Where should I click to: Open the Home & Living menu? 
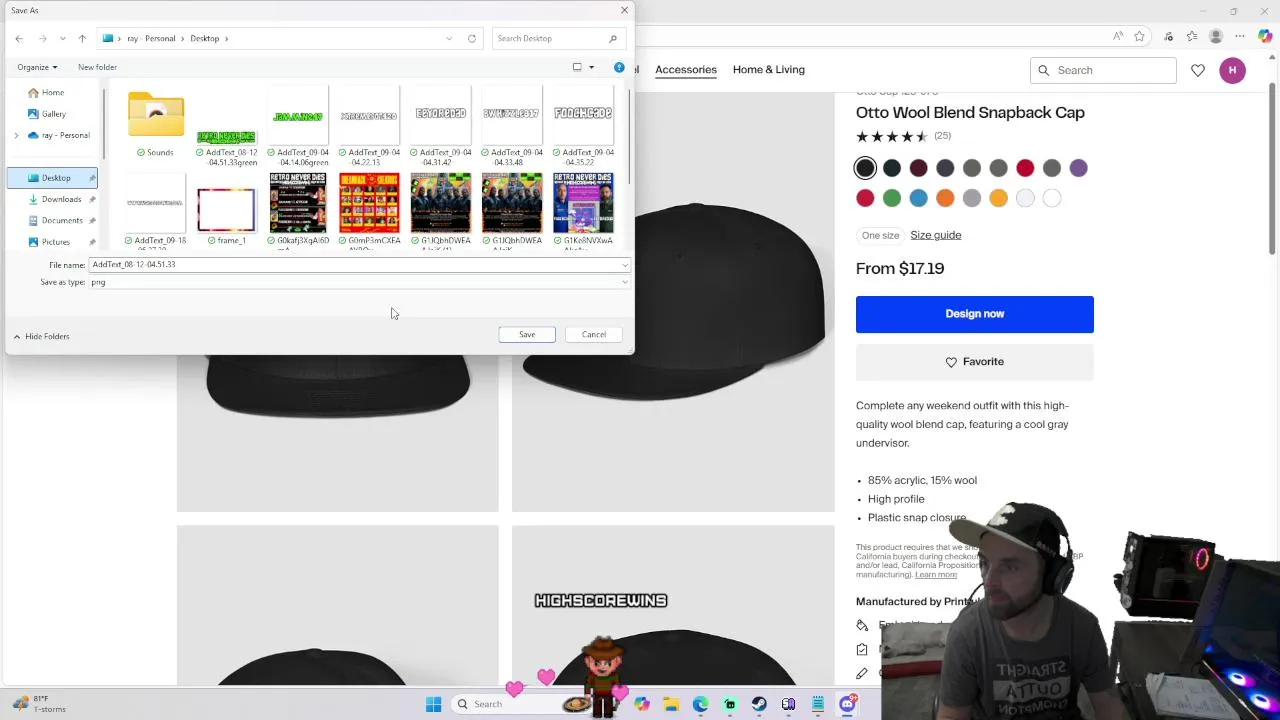[x=768, y=70]
